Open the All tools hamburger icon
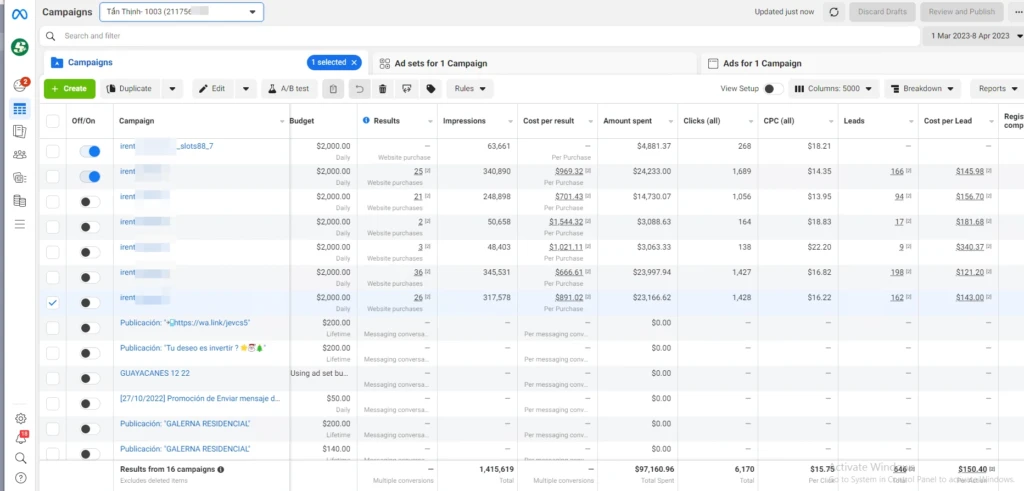Image resolution: width=1024 pixels, height=491 pixels. click(x=20, y=225)
